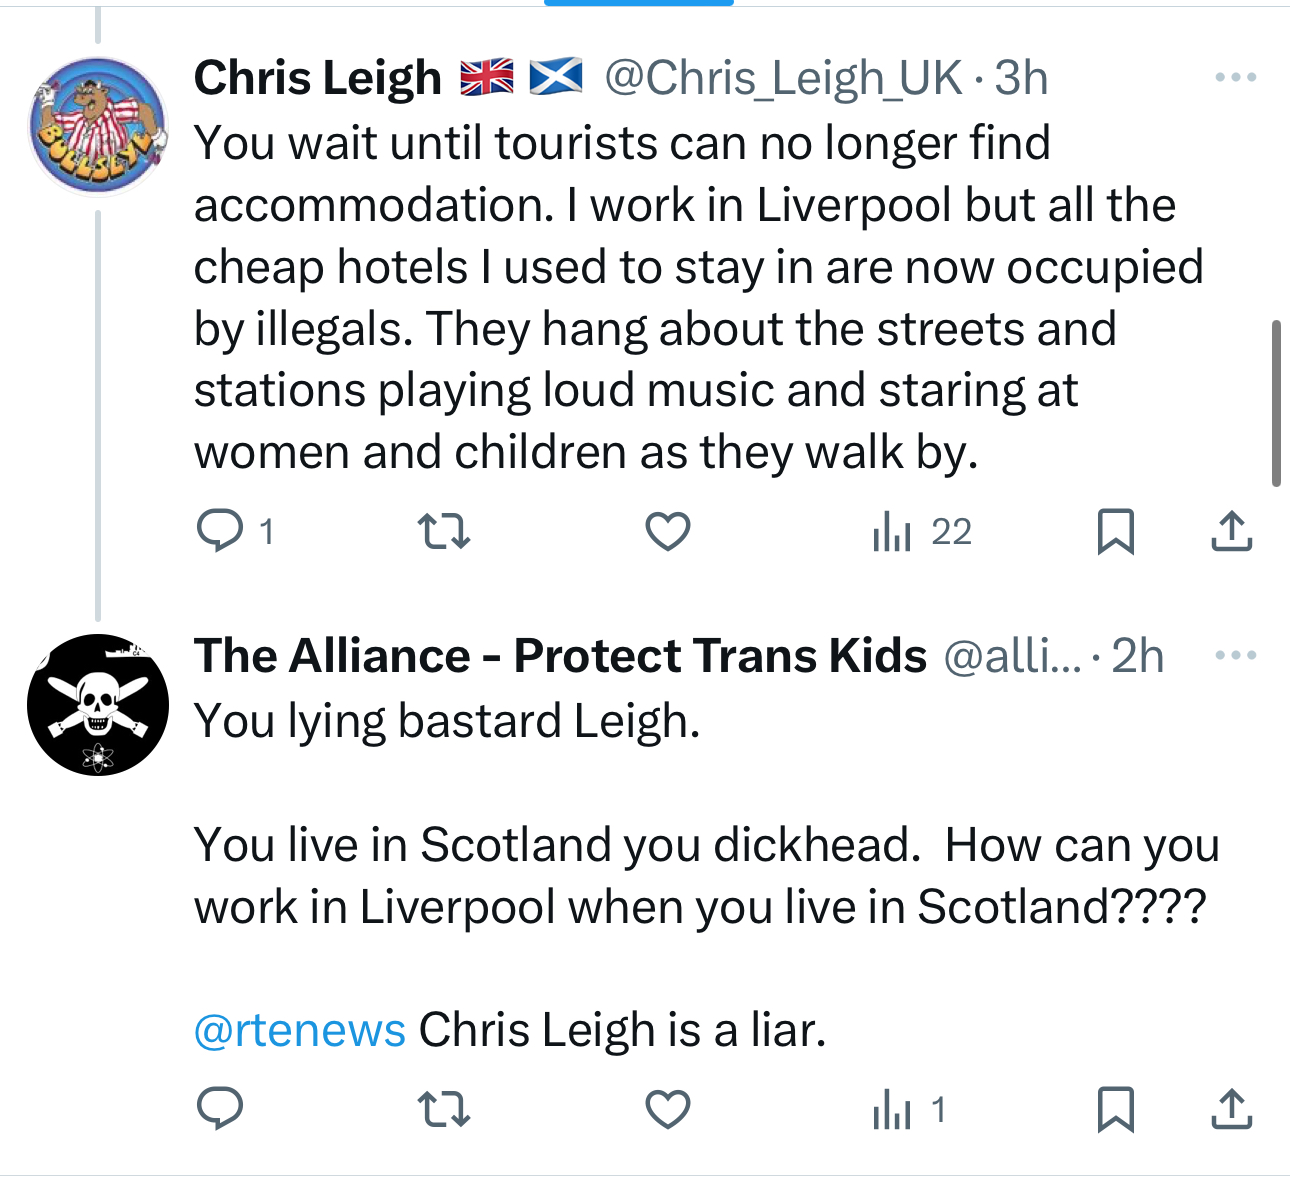Like Chris Leigh's tweet

[668, 531]
